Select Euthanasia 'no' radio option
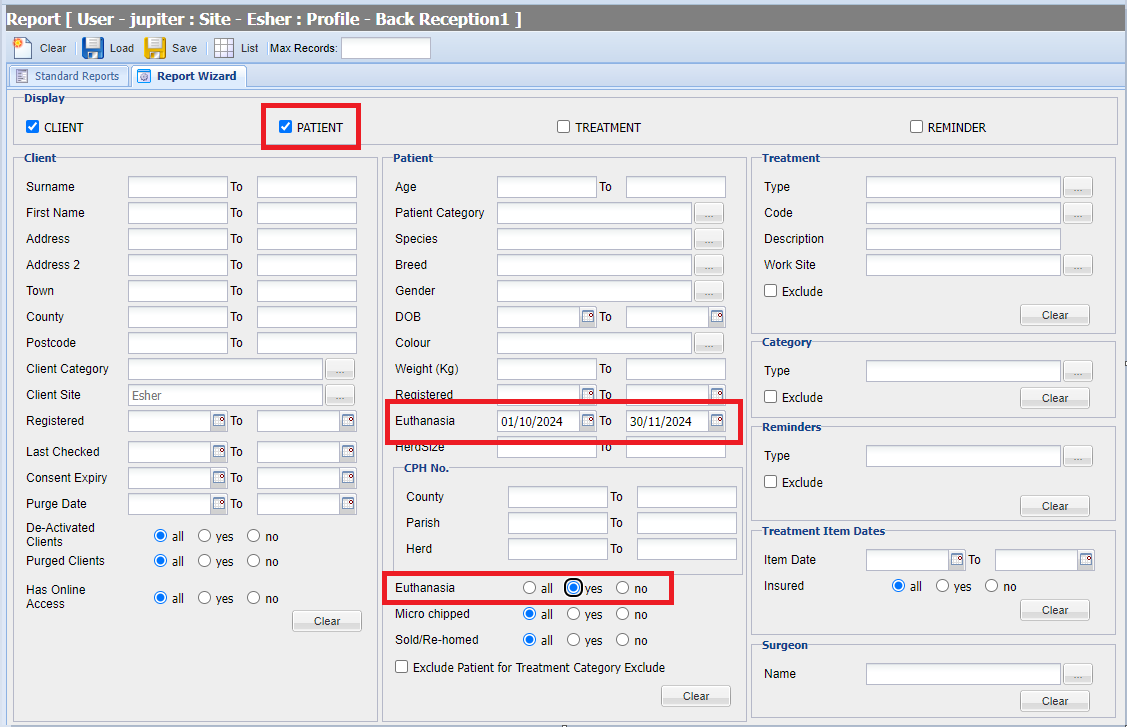 (622, 587)
